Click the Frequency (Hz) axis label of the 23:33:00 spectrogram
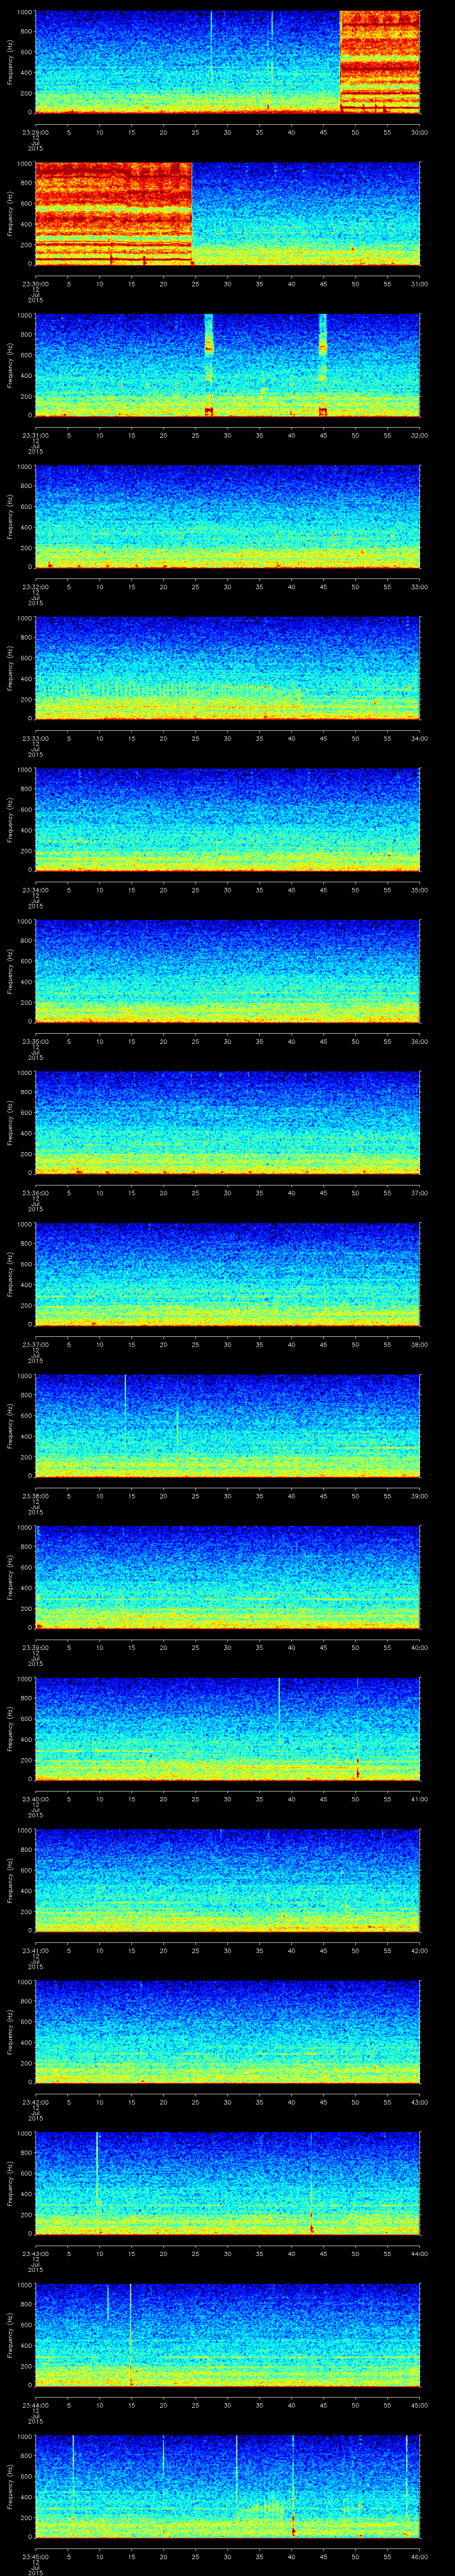The width and height of the screenshot is (455, 2576). [x=10, y=669]
